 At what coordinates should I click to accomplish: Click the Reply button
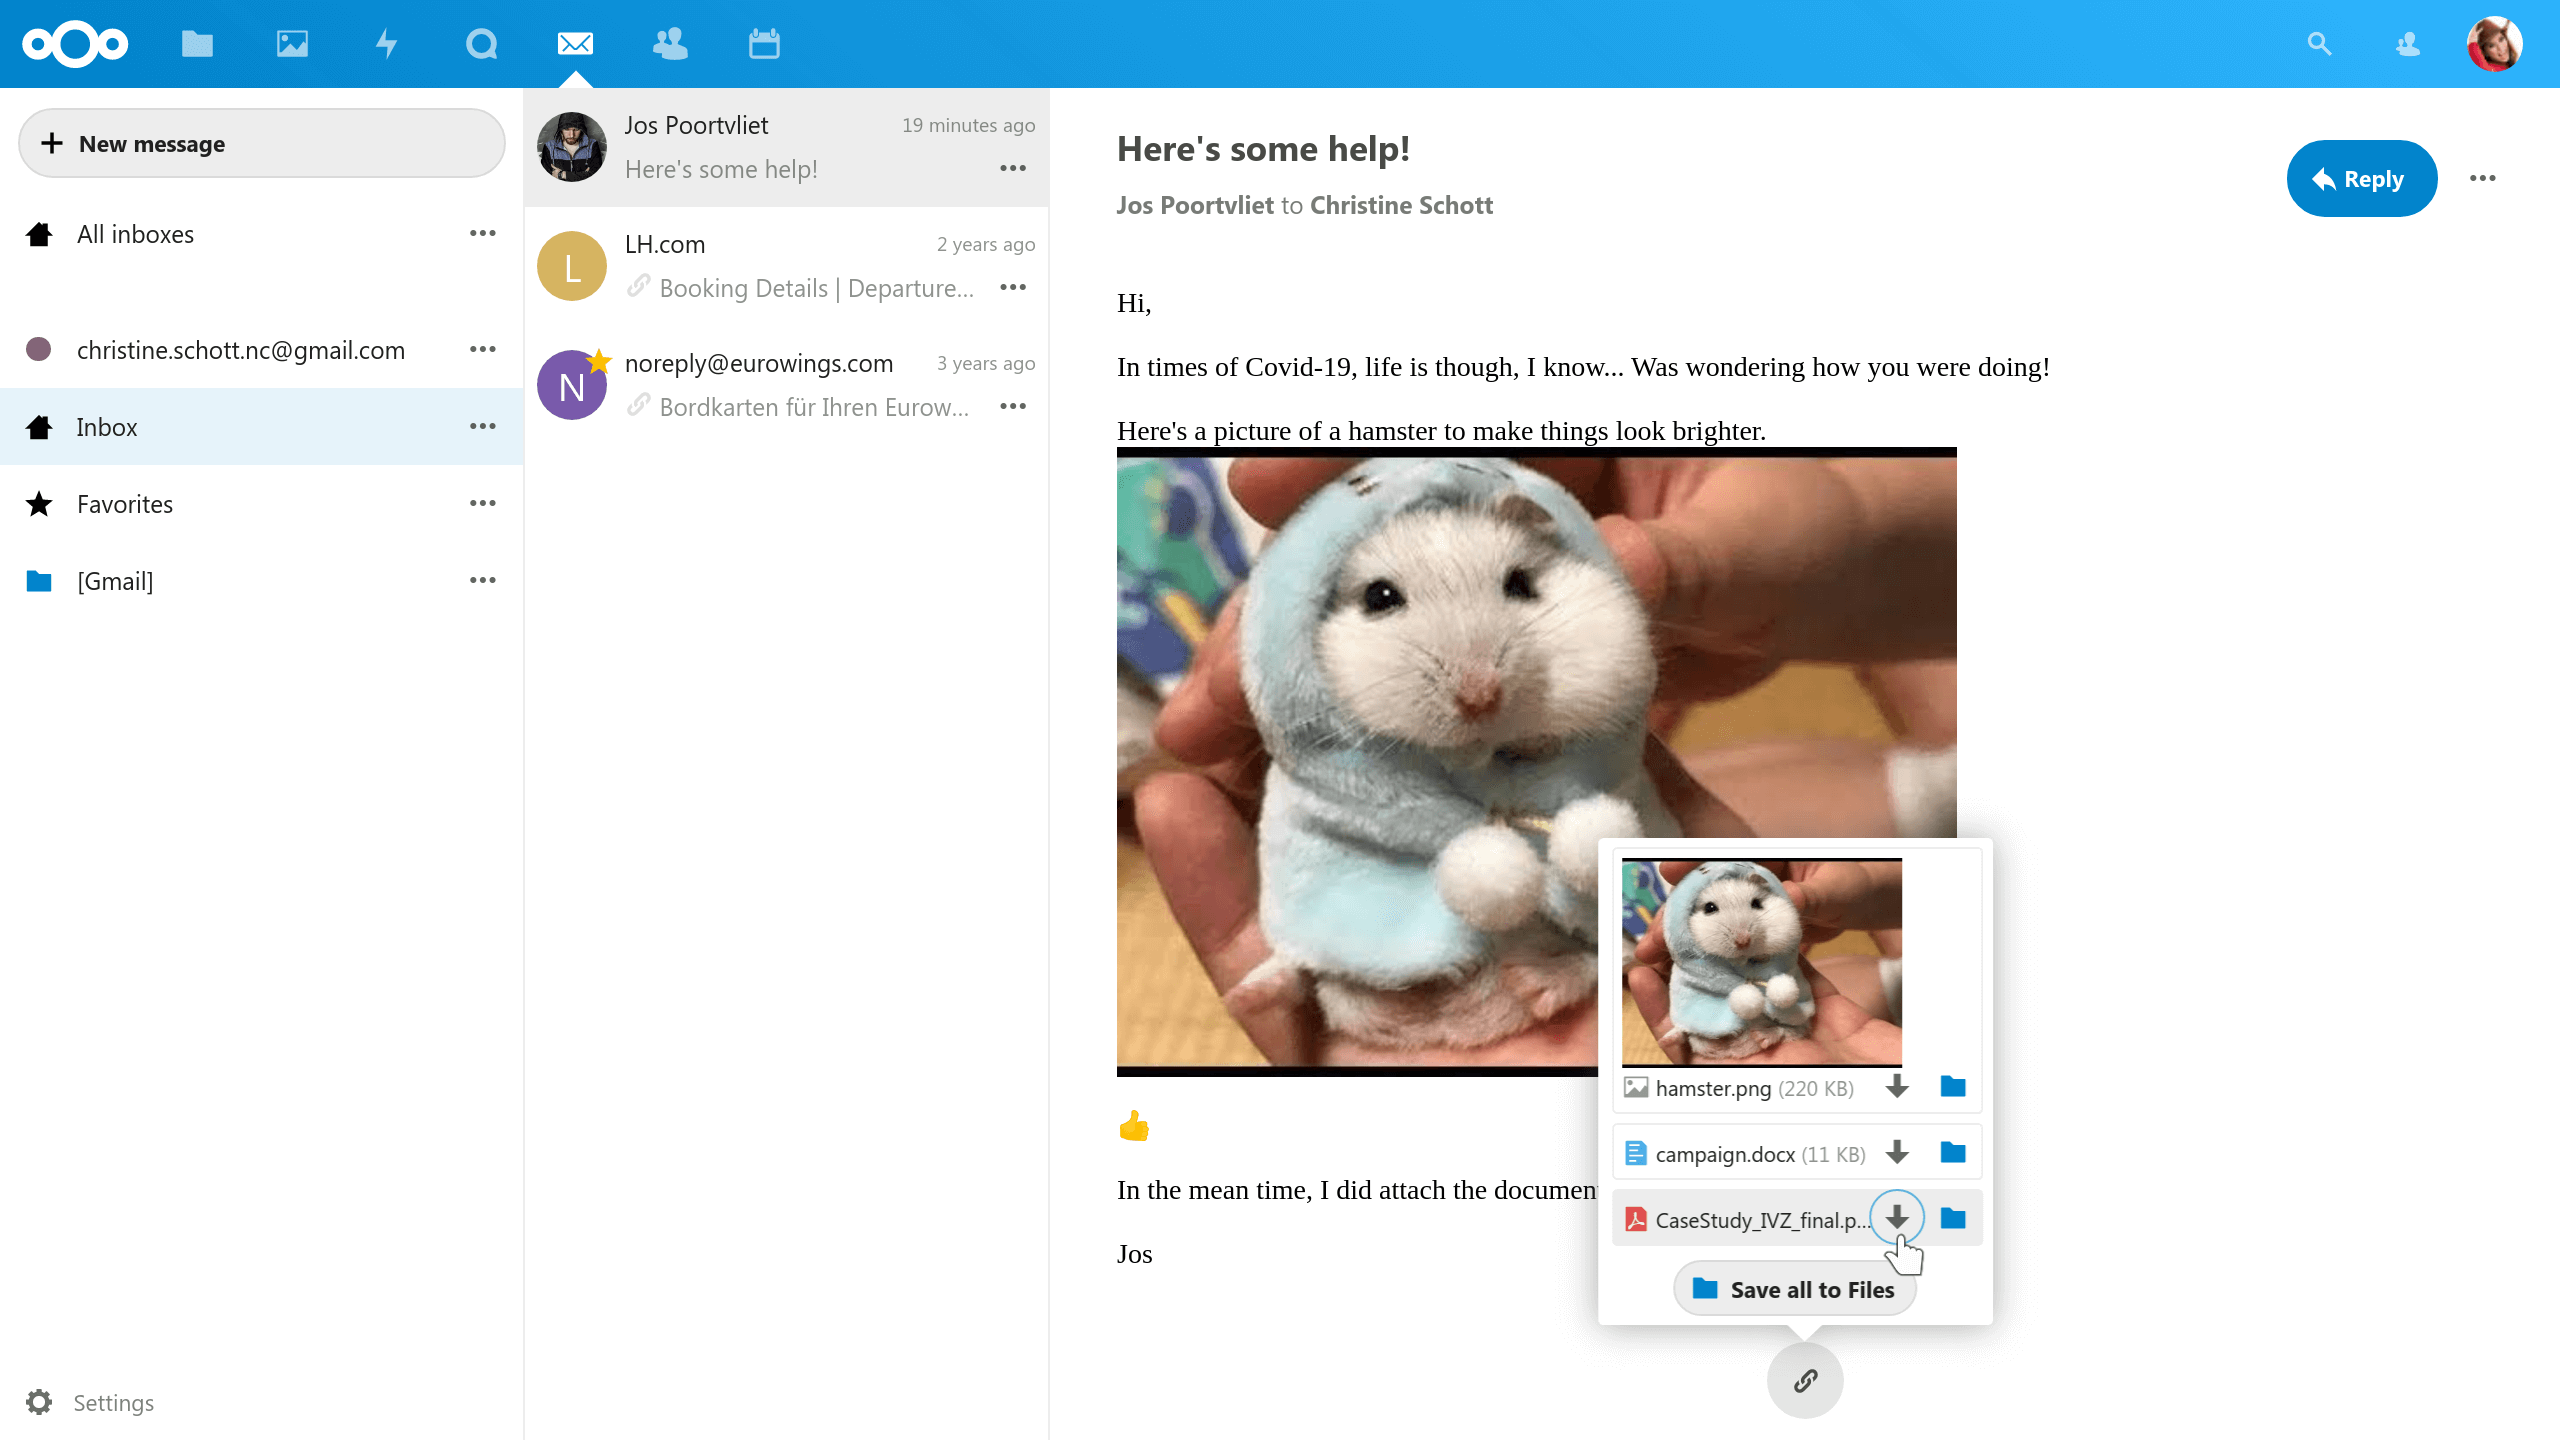2362,178
